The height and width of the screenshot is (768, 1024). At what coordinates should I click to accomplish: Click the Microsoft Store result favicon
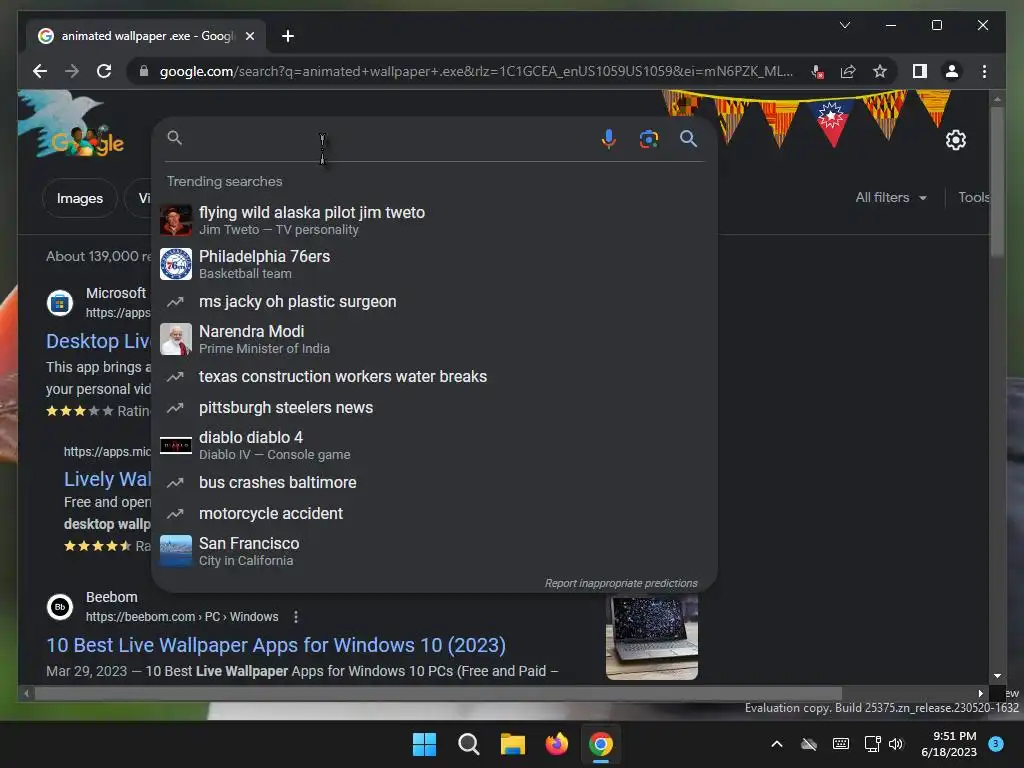pos(60,303)
